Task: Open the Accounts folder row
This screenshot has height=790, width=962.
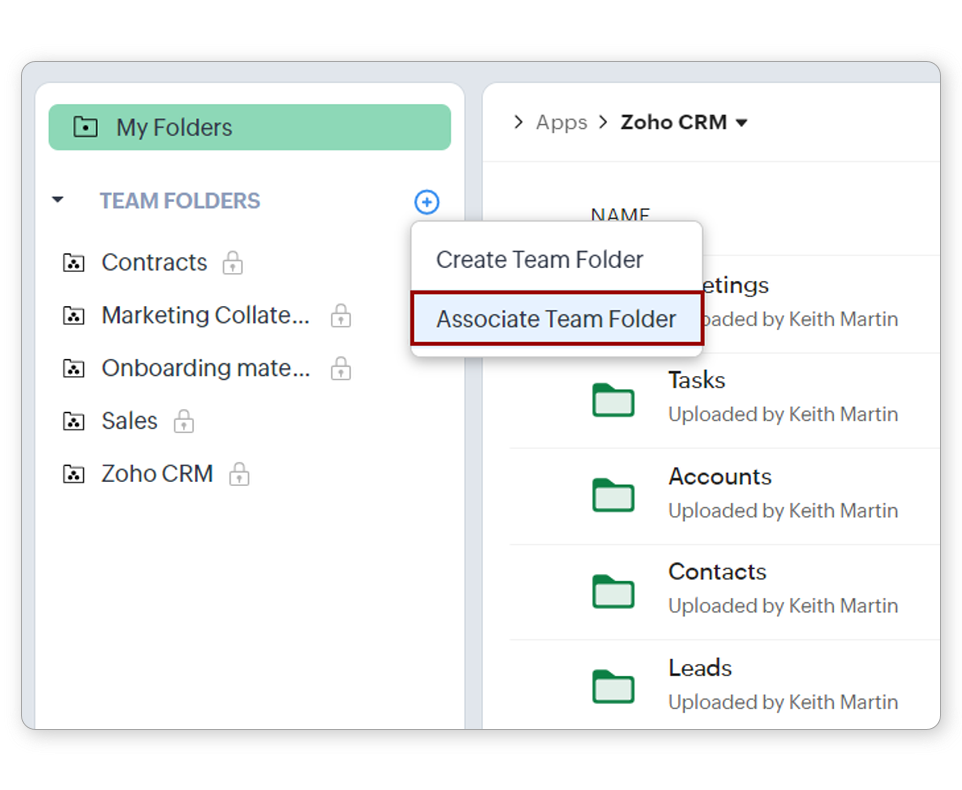Action: point(720,477)
